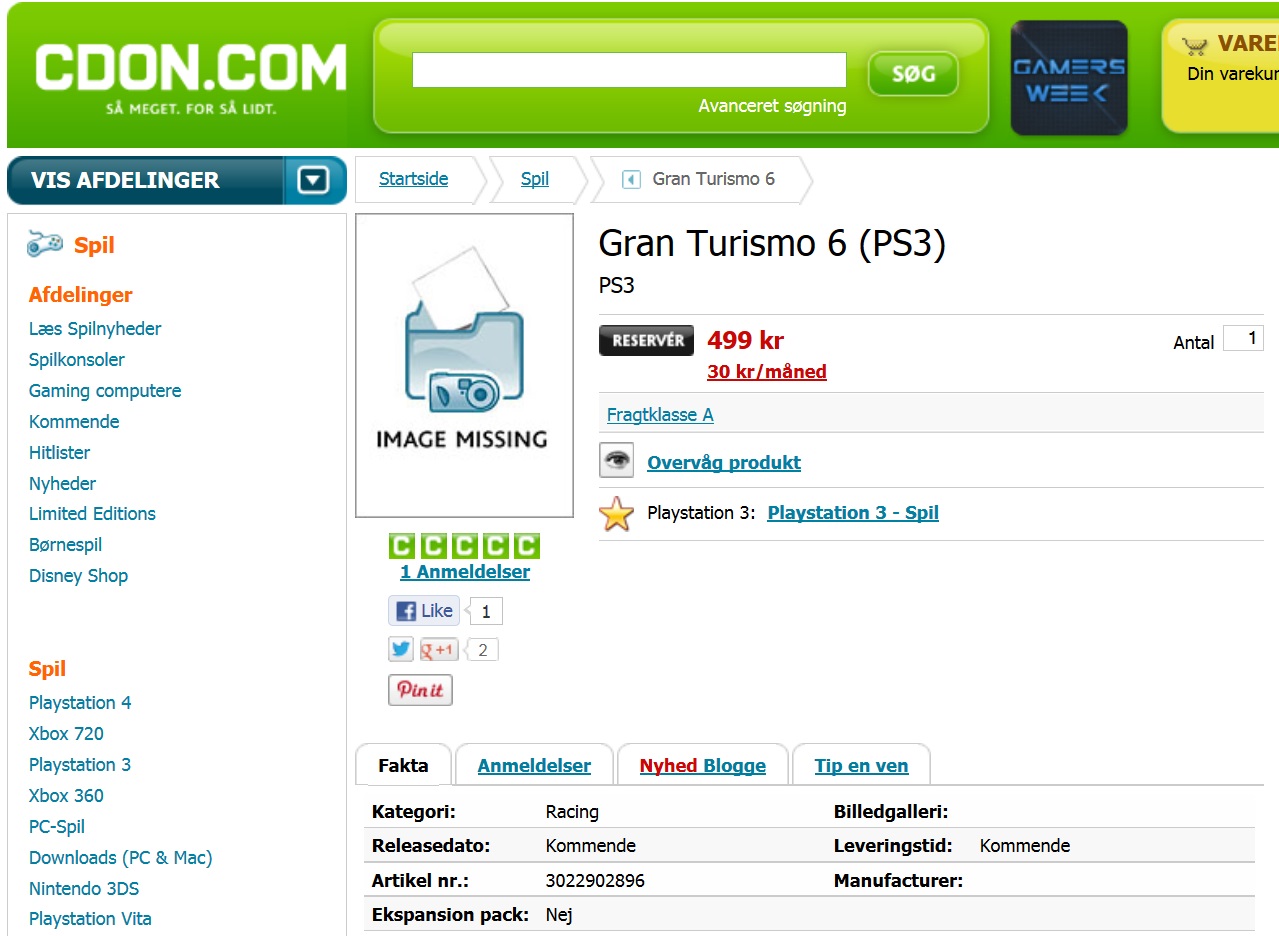The width and height of the screenshot is (1279, 936).
Task: Open Xbox 720 category
Action: (66, 734)
